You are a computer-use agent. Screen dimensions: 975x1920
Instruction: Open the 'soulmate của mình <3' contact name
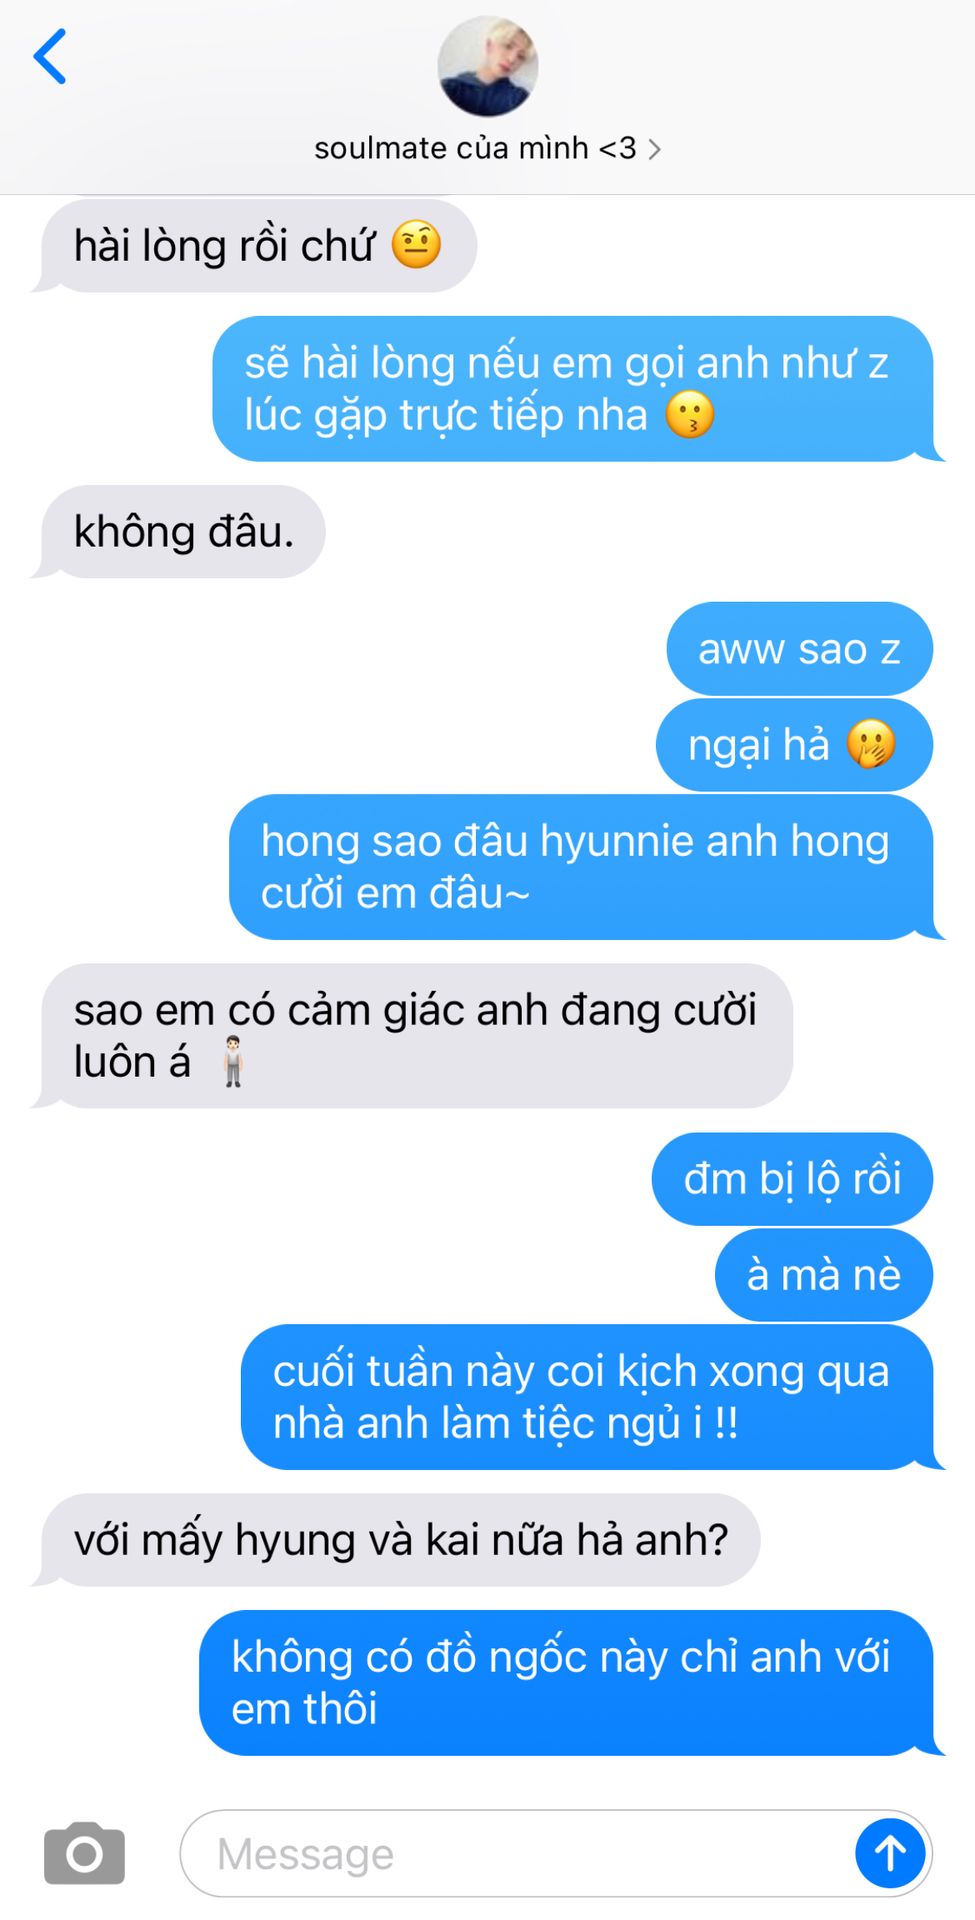pyautogui.click(x=475, y=148)
